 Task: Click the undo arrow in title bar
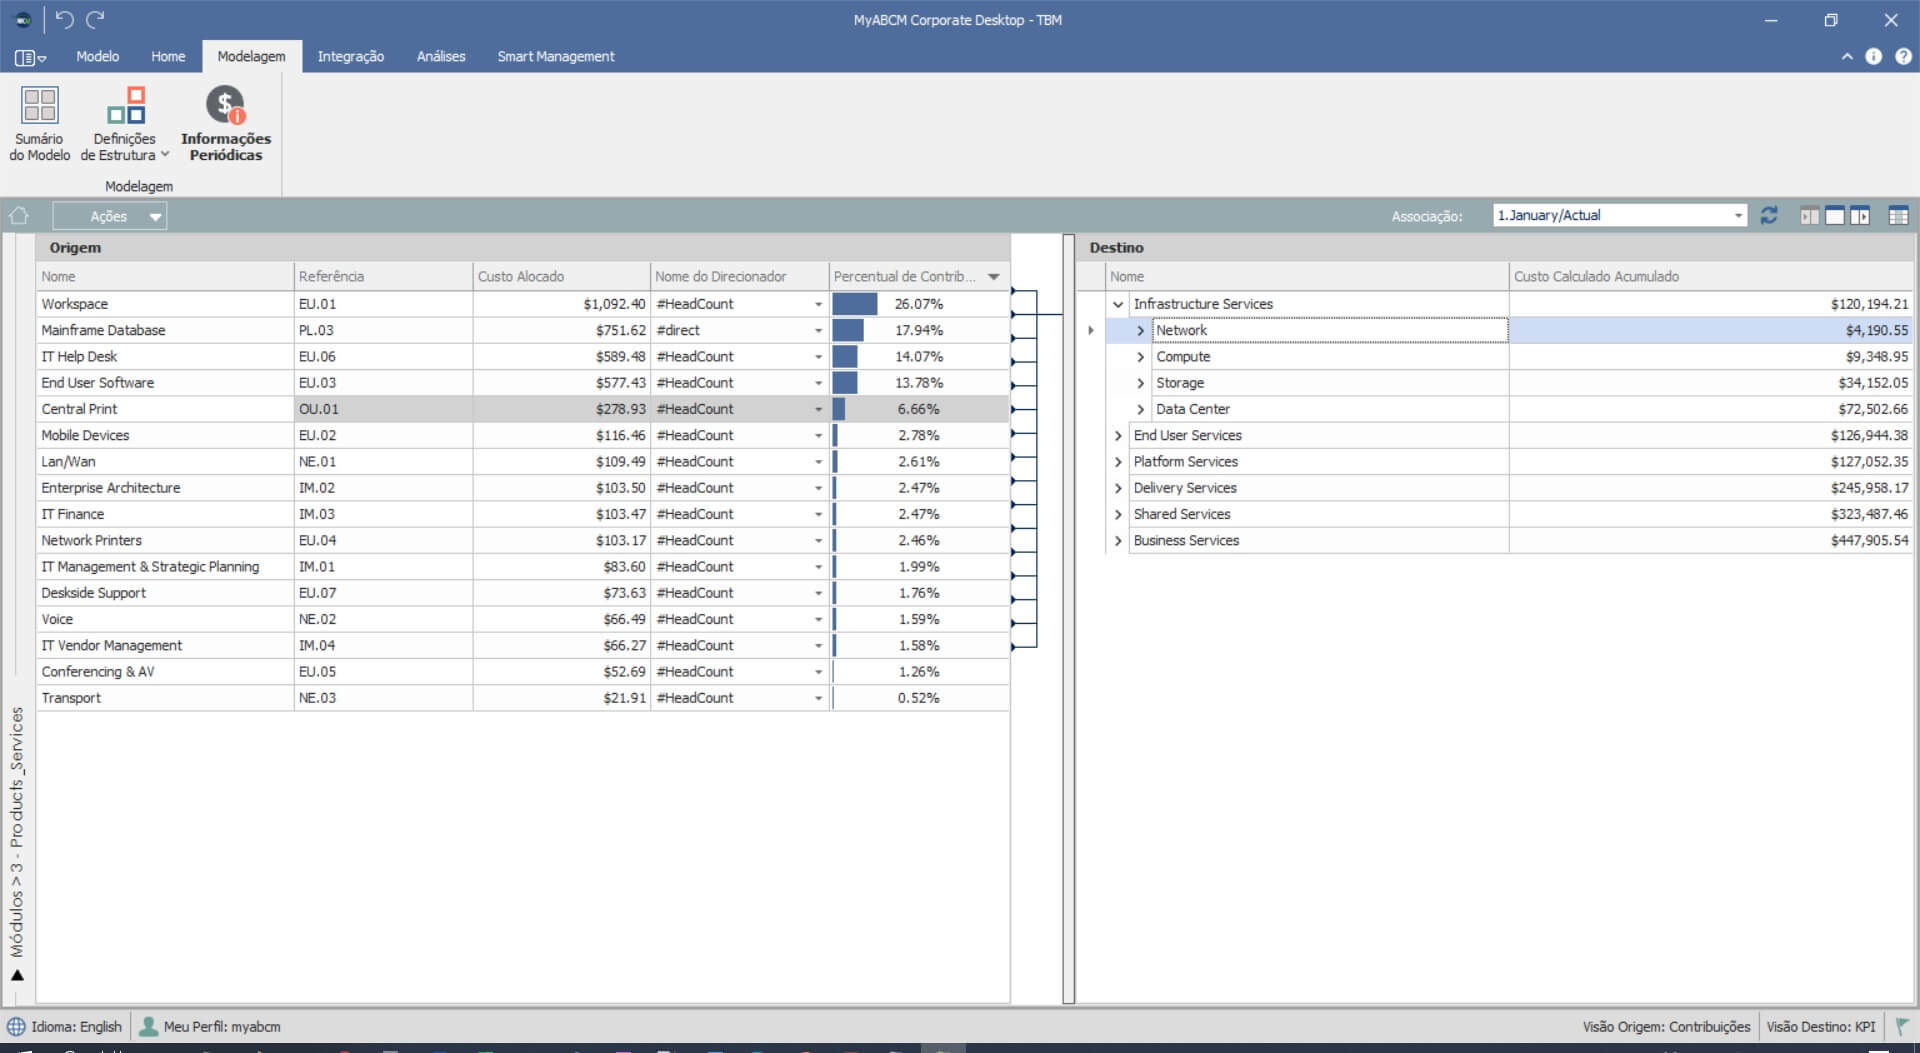coord(65,19)
